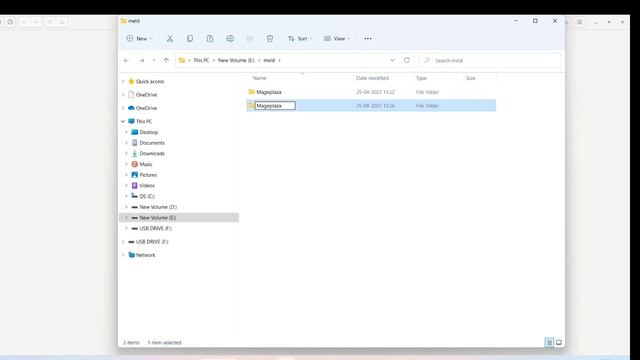Click the Desktop folder icon
The height and width of the screenshot is (360, 640).
point(134,132)
